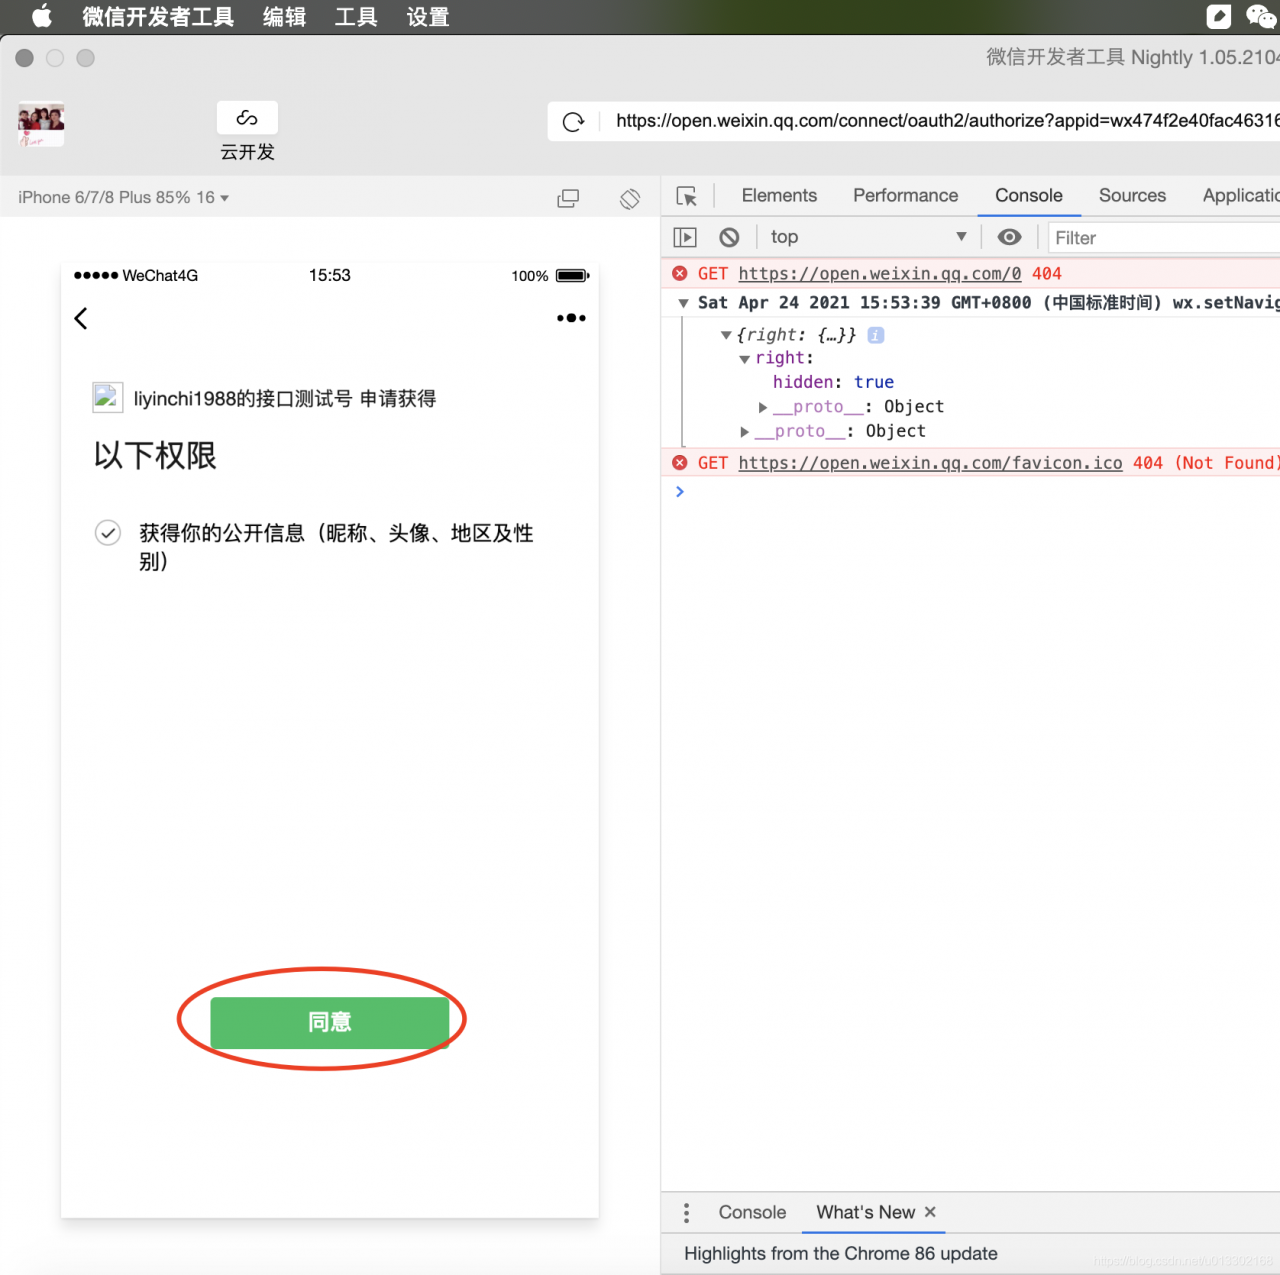This screenshot has width=1280, height=1275.
Task: Toggle the live expression eye icon
Action: [1010, 237]
